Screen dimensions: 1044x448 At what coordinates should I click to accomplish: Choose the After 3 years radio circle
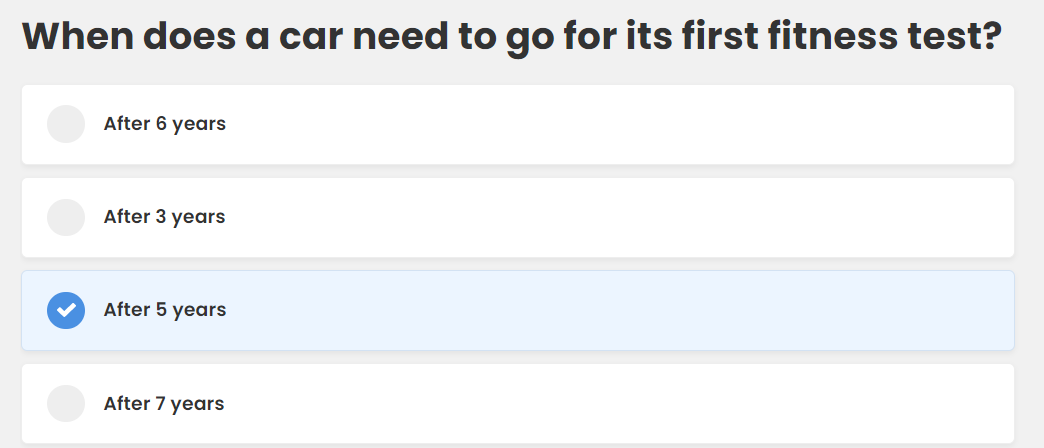pos(66,217)
